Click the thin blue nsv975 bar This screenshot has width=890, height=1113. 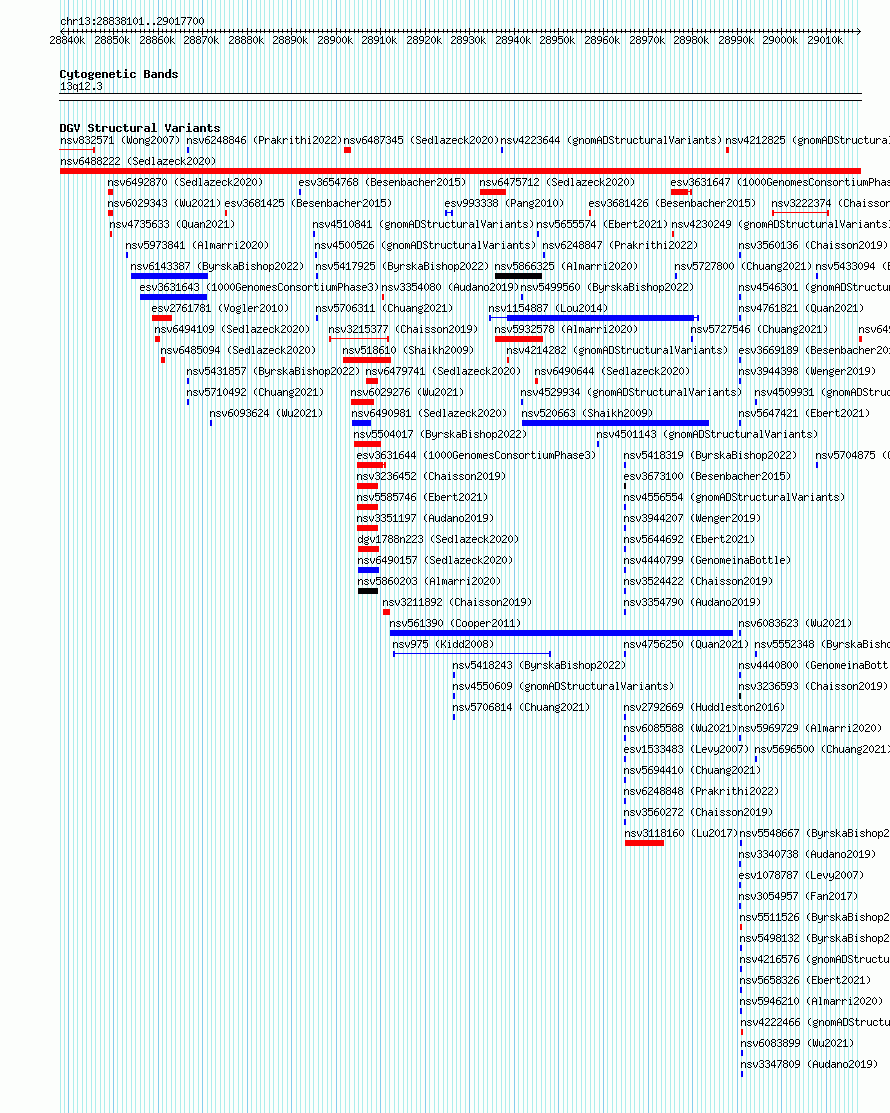(x=472, y=654)
